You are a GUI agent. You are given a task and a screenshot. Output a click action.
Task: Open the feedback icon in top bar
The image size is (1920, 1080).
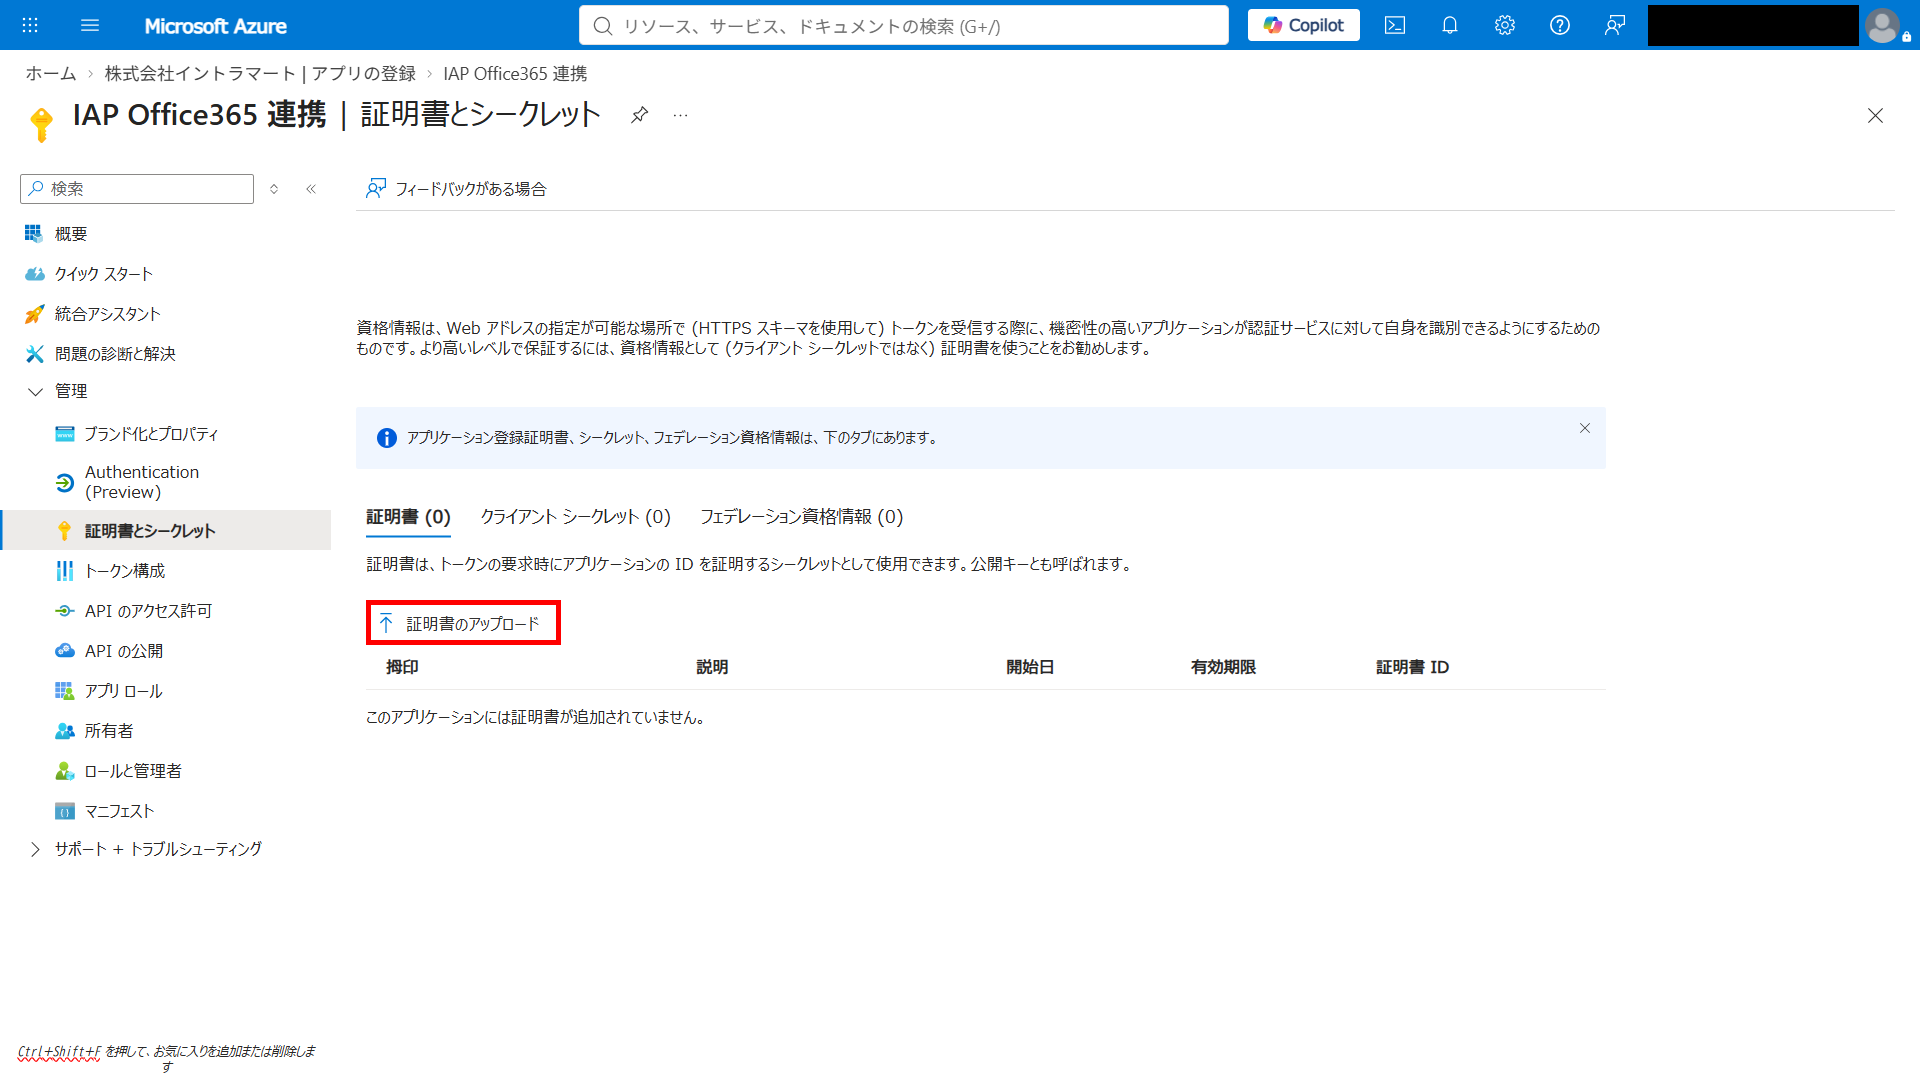pos(1615,25)
